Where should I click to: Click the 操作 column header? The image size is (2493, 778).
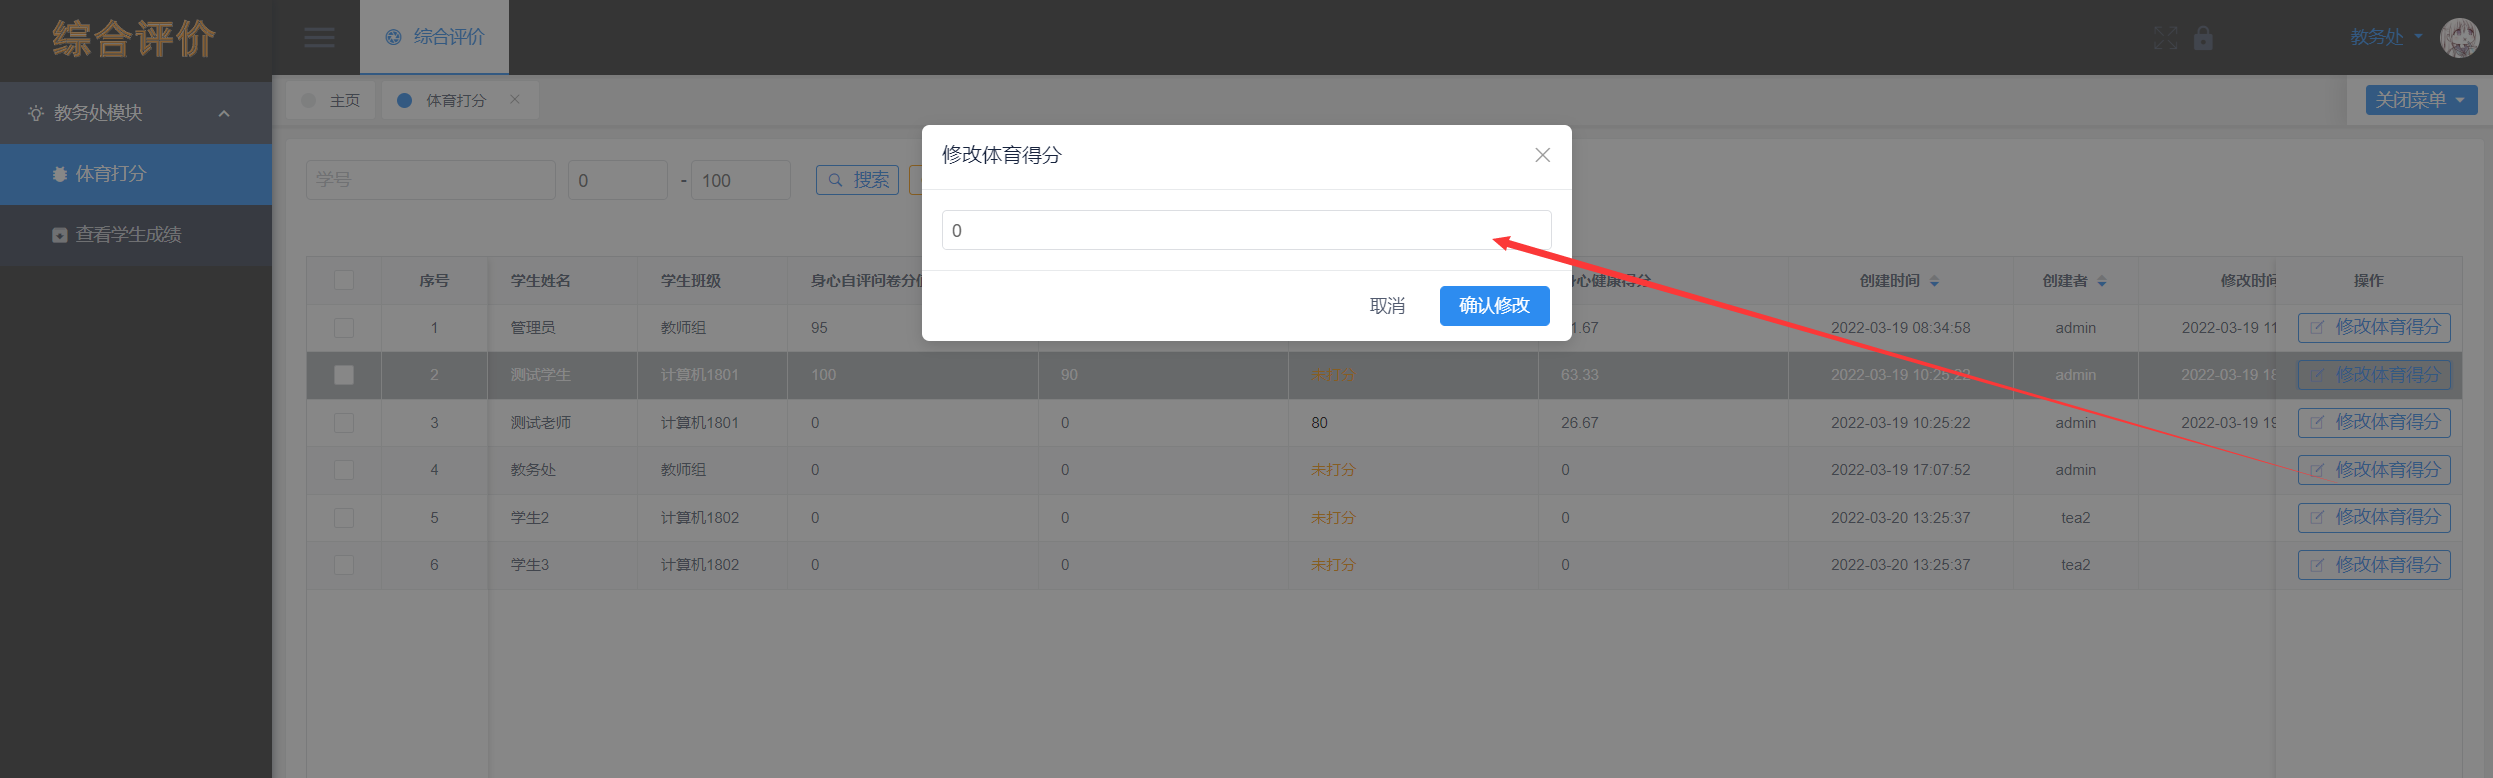click(2368, 281)
